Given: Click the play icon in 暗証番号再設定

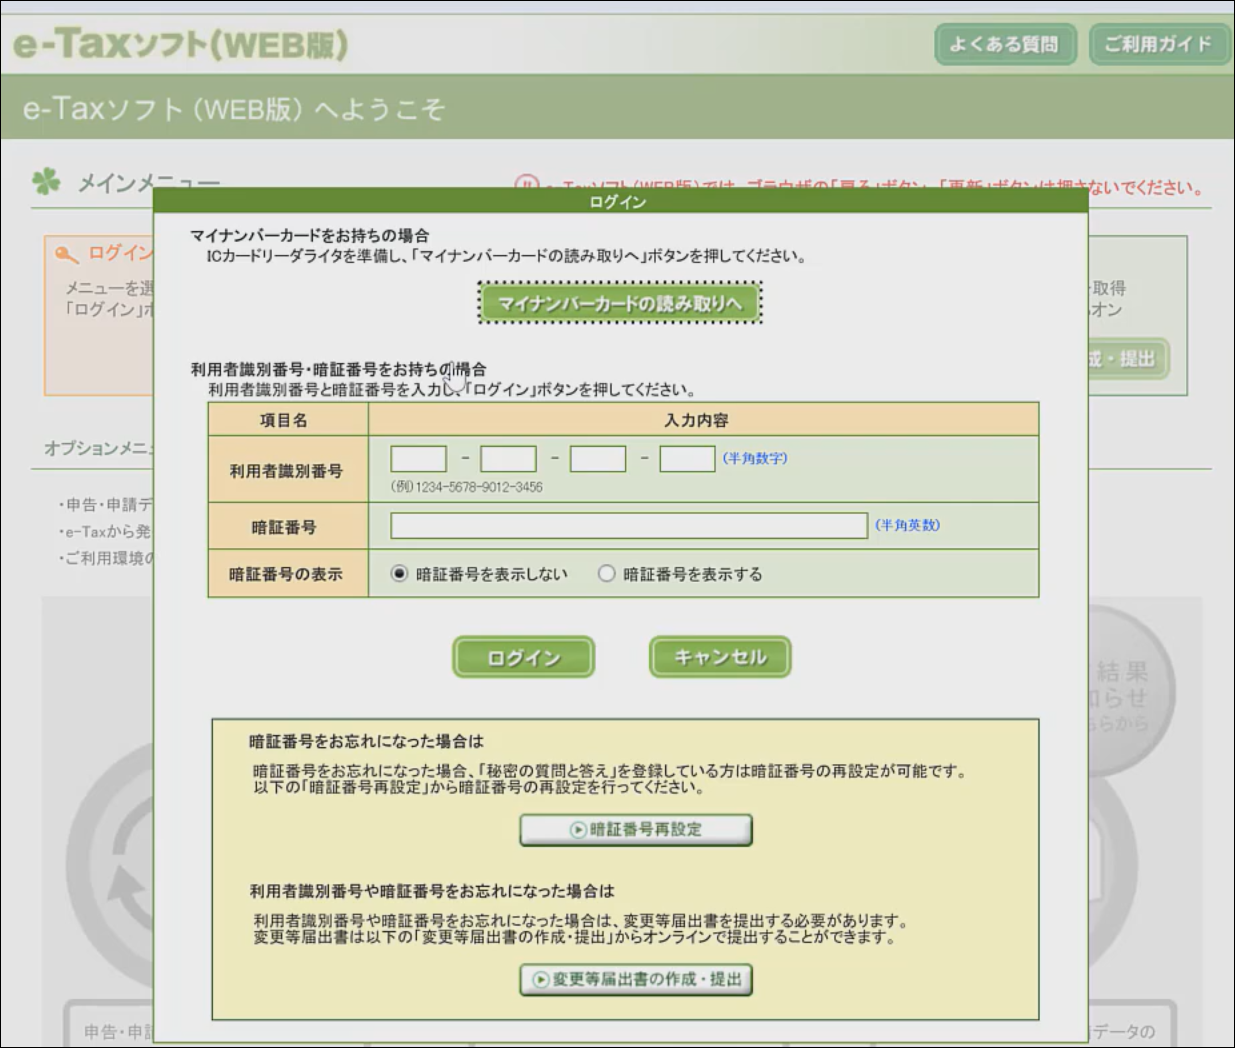Looking at the screenshot, I should [578, 830].
